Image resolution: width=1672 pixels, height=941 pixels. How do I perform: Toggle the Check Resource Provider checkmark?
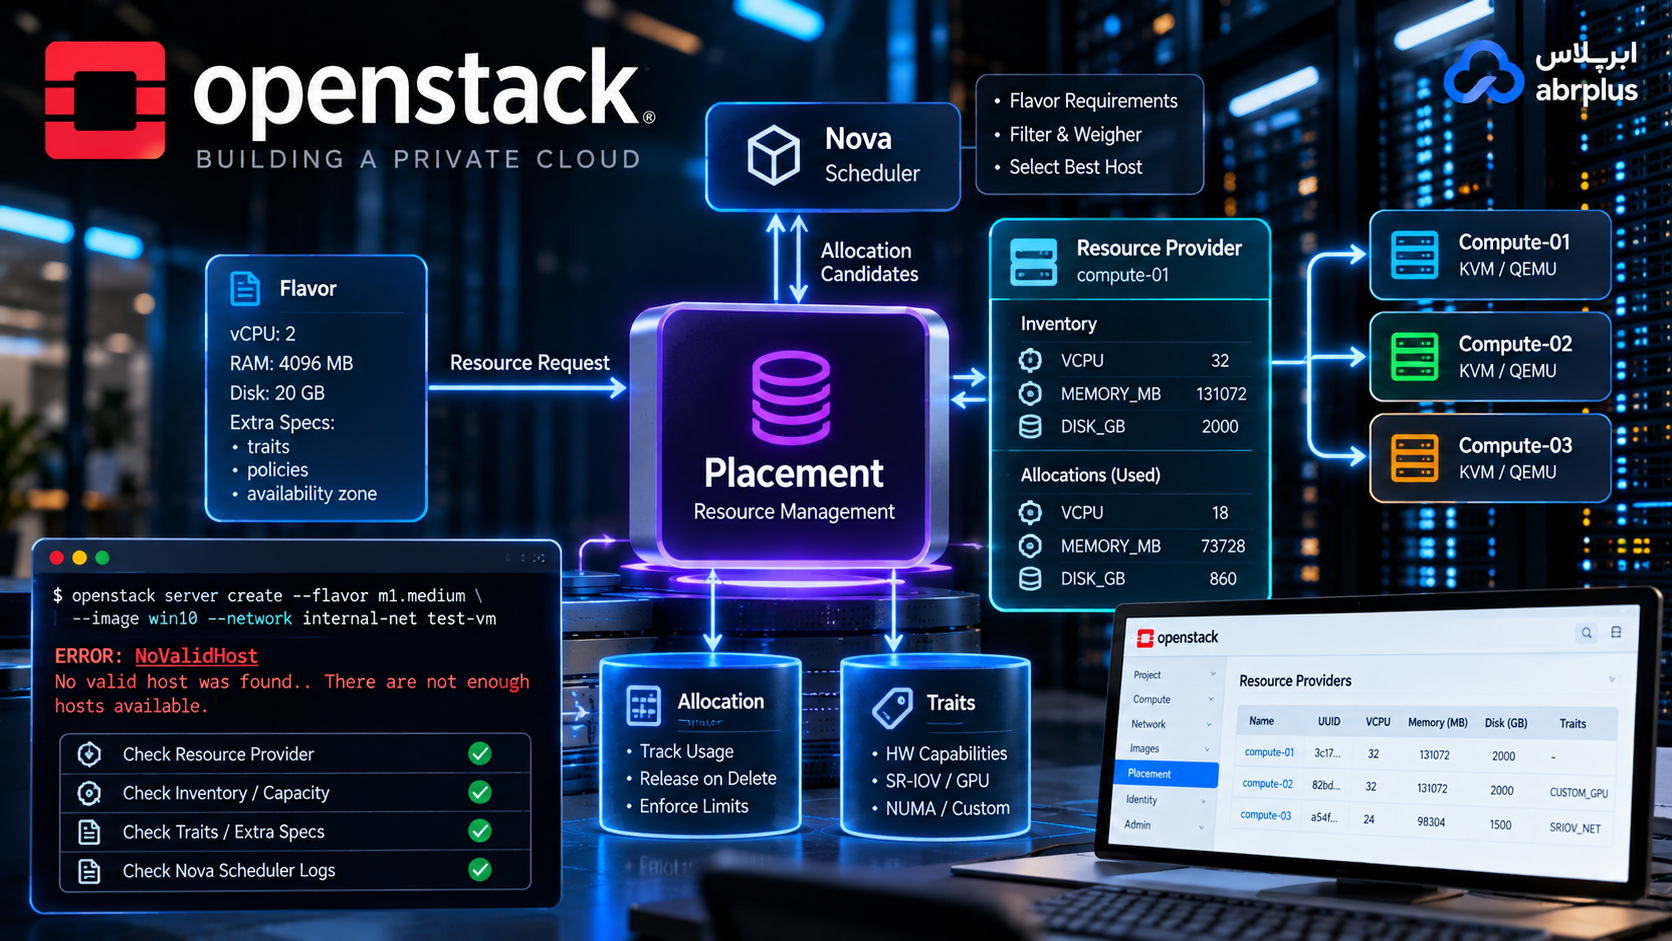coord(480,754)
